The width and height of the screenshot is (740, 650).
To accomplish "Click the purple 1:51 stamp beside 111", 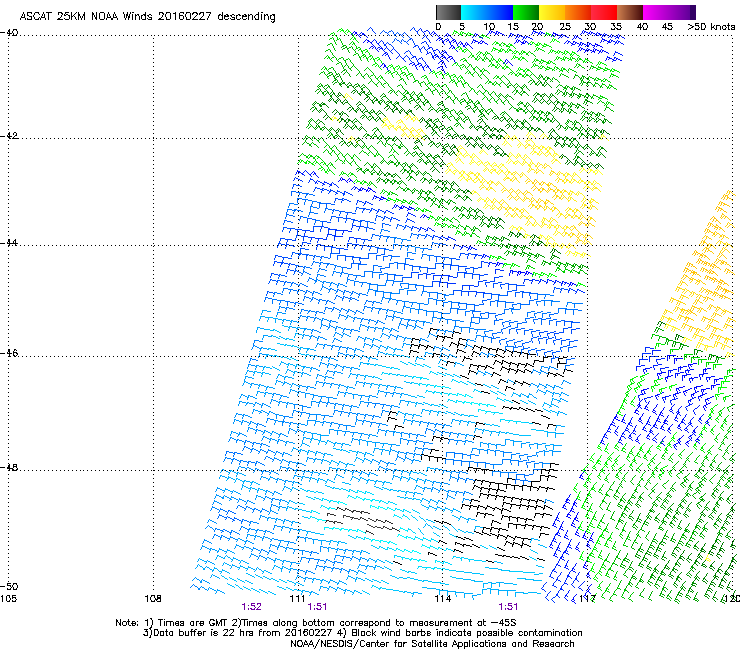I will pos(317,607).
